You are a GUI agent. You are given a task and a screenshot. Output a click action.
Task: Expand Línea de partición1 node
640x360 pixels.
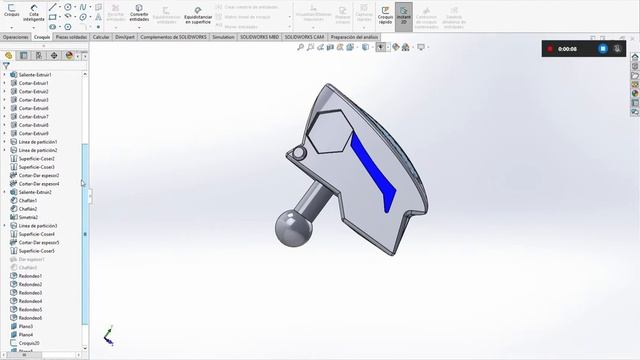click(4, 142)
